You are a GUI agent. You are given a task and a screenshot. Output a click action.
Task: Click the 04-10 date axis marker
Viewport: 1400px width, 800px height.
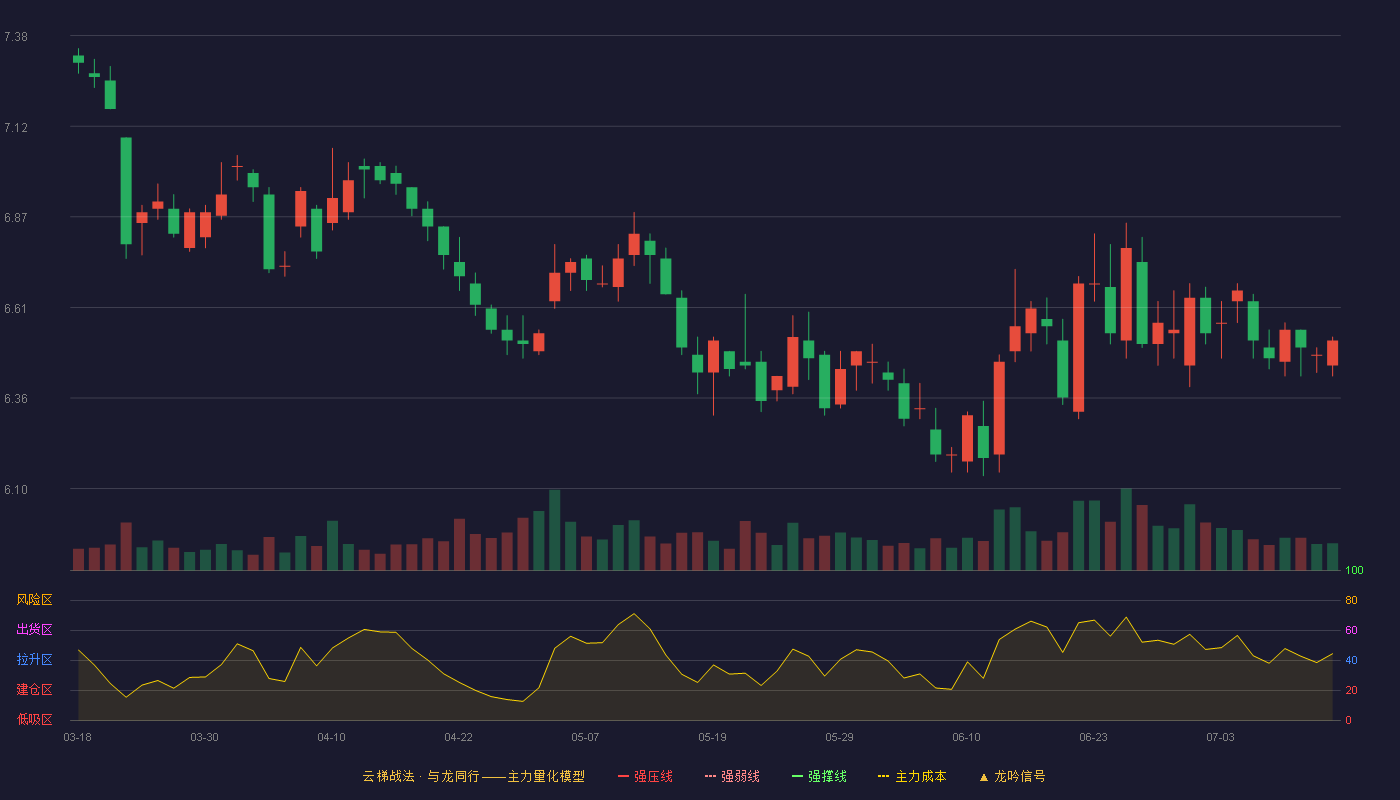331,737
